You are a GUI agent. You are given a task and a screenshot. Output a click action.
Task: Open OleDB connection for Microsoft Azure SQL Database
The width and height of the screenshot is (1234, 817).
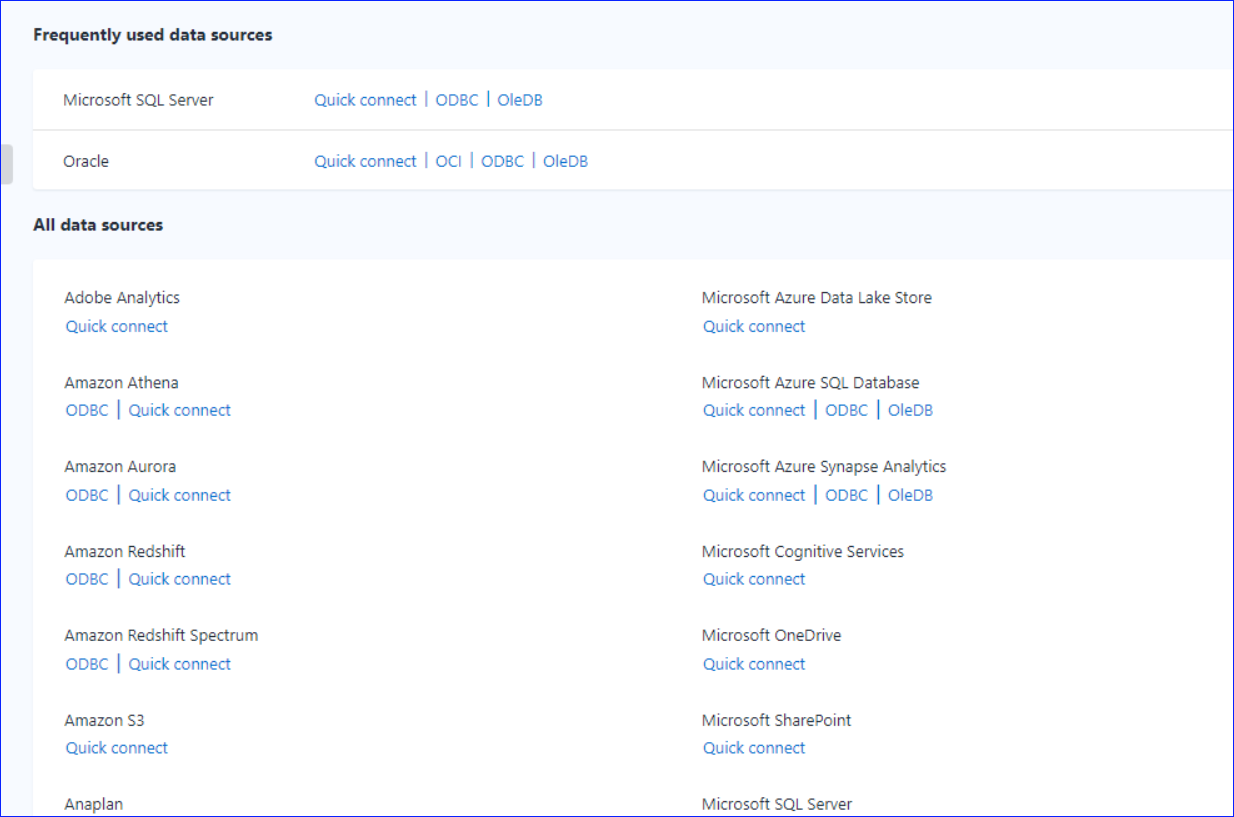point(909,410)
